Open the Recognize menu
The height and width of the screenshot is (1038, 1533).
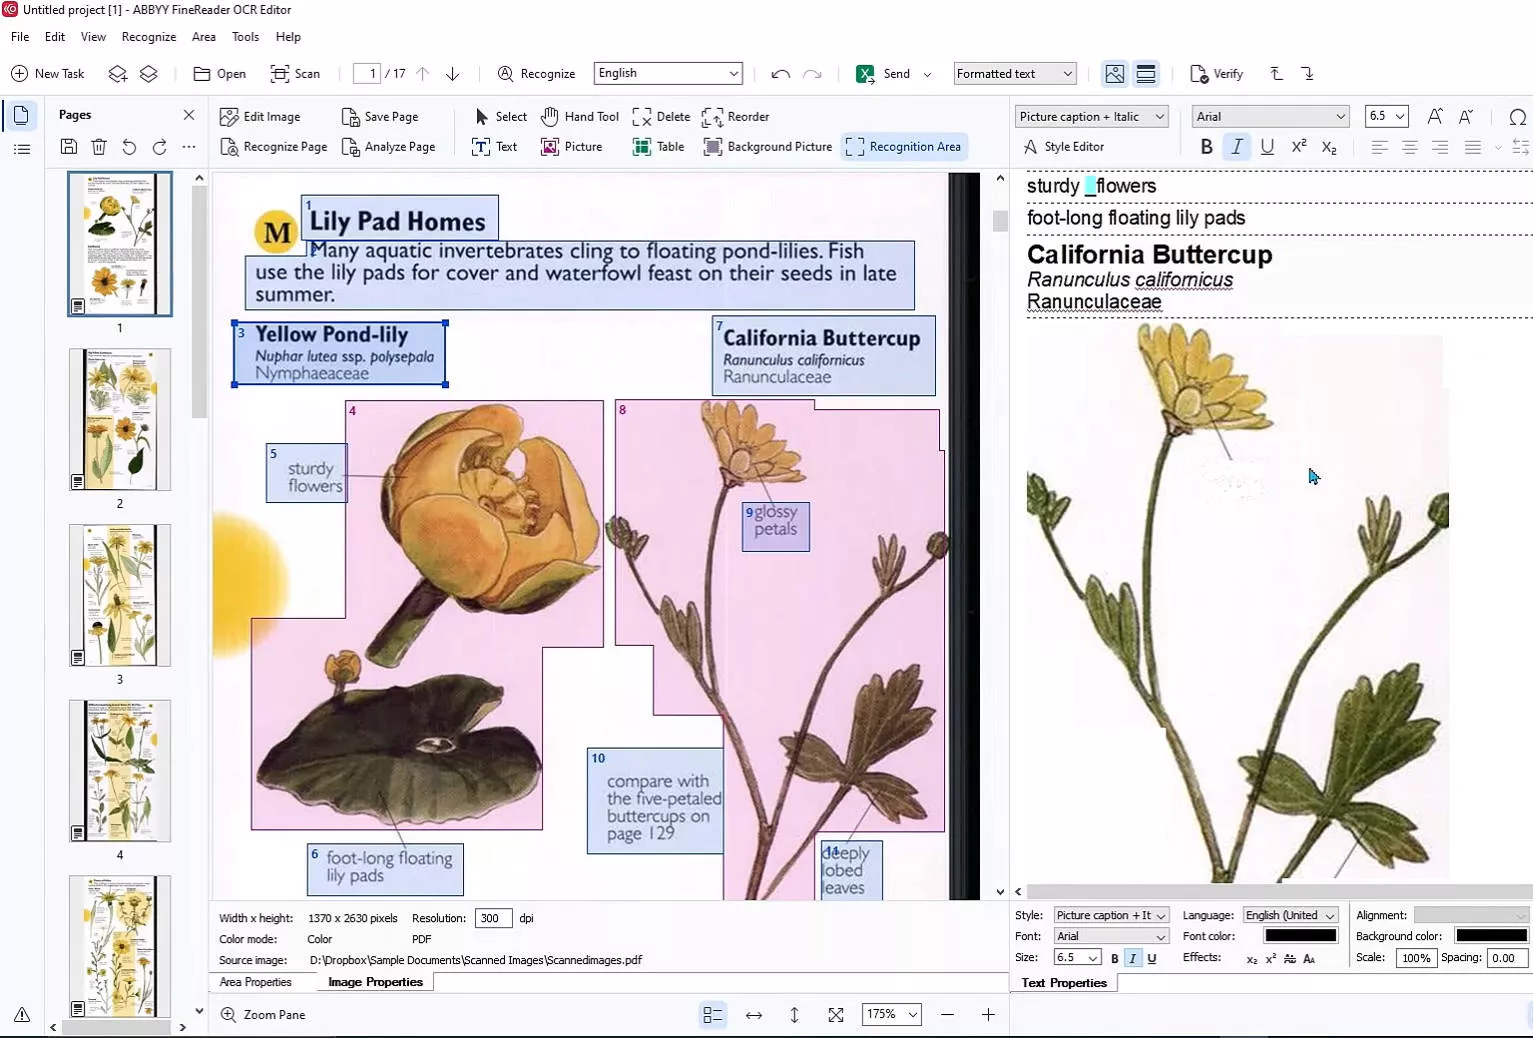(148, 37)
